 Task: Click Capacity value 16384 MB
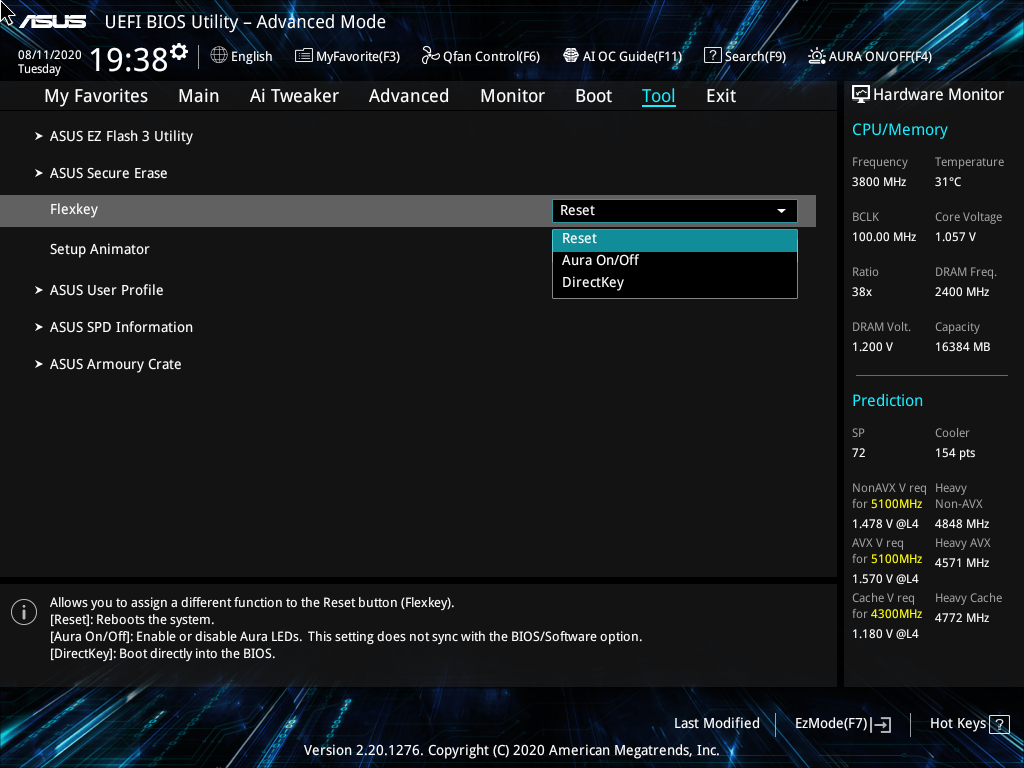[x=962, y=347]
